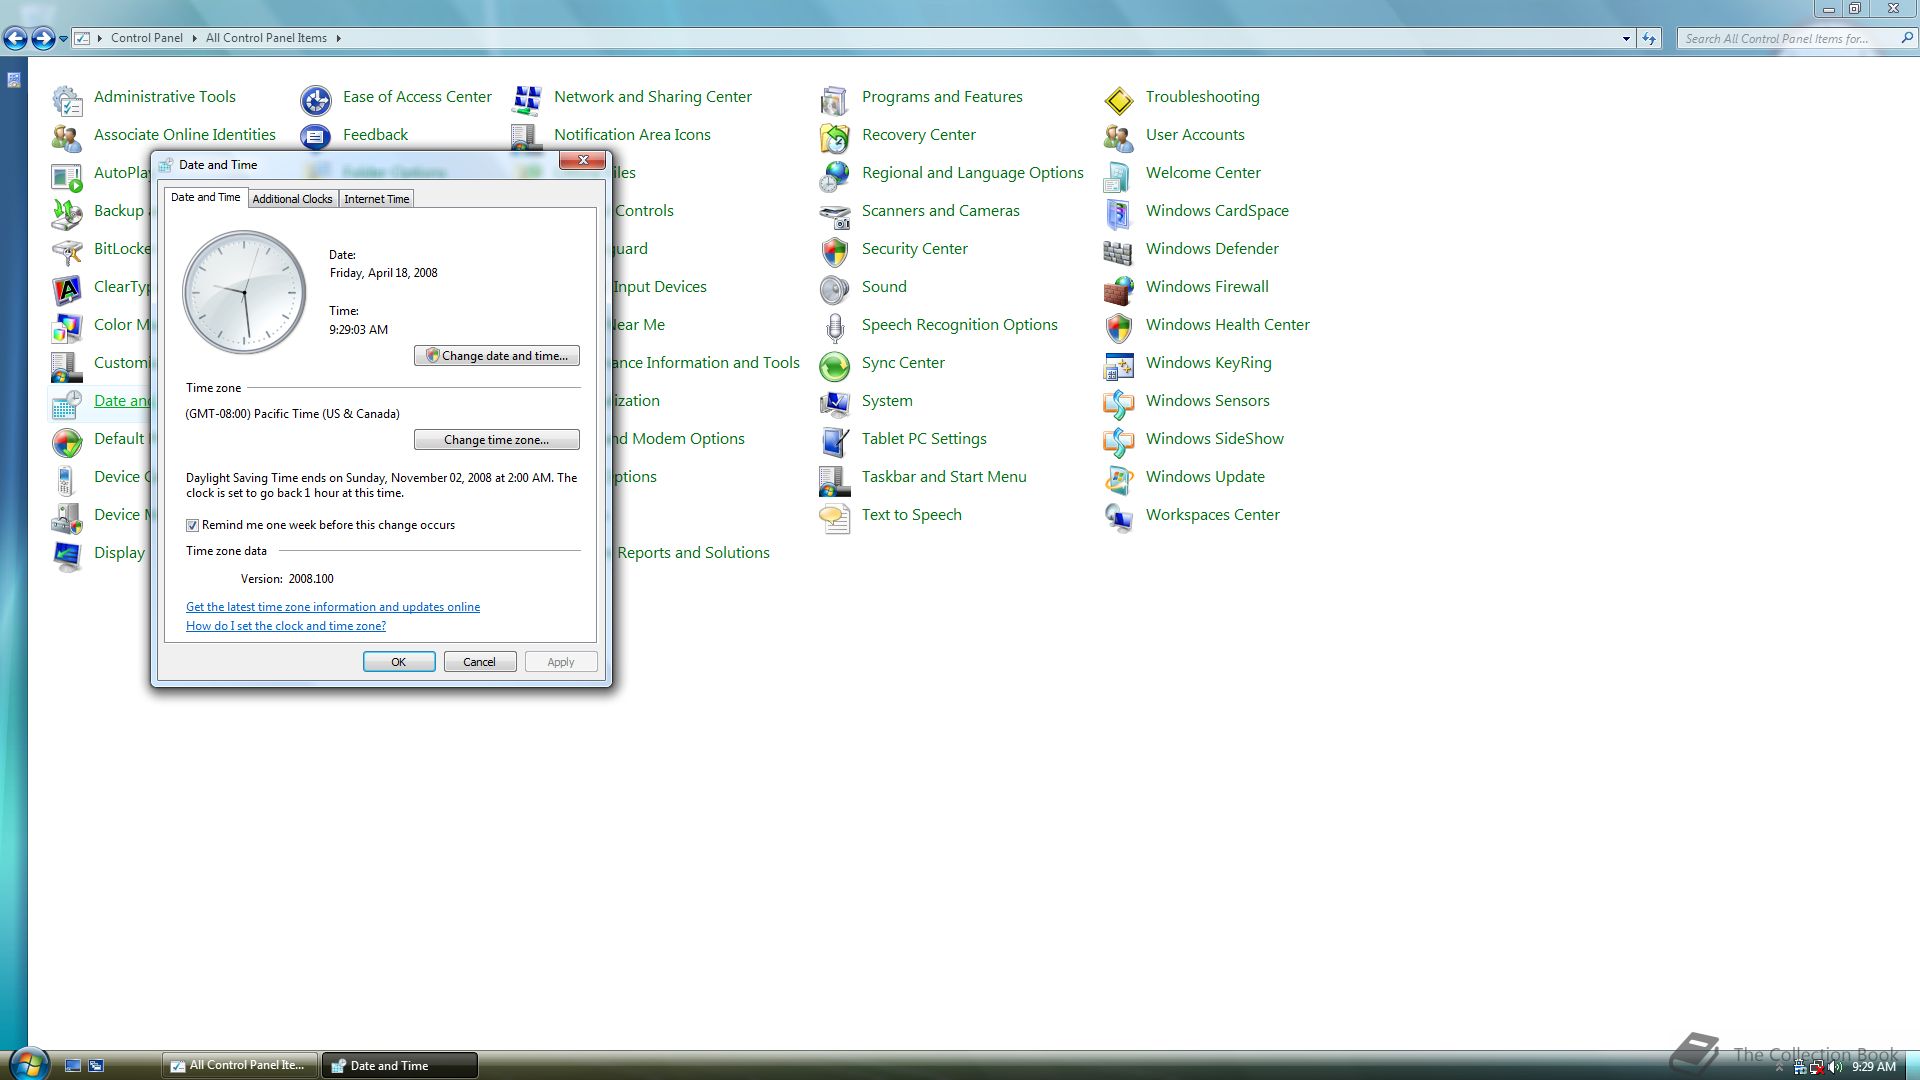
Task: Open the Sync Center icon
Action: [x=835, y=365]
